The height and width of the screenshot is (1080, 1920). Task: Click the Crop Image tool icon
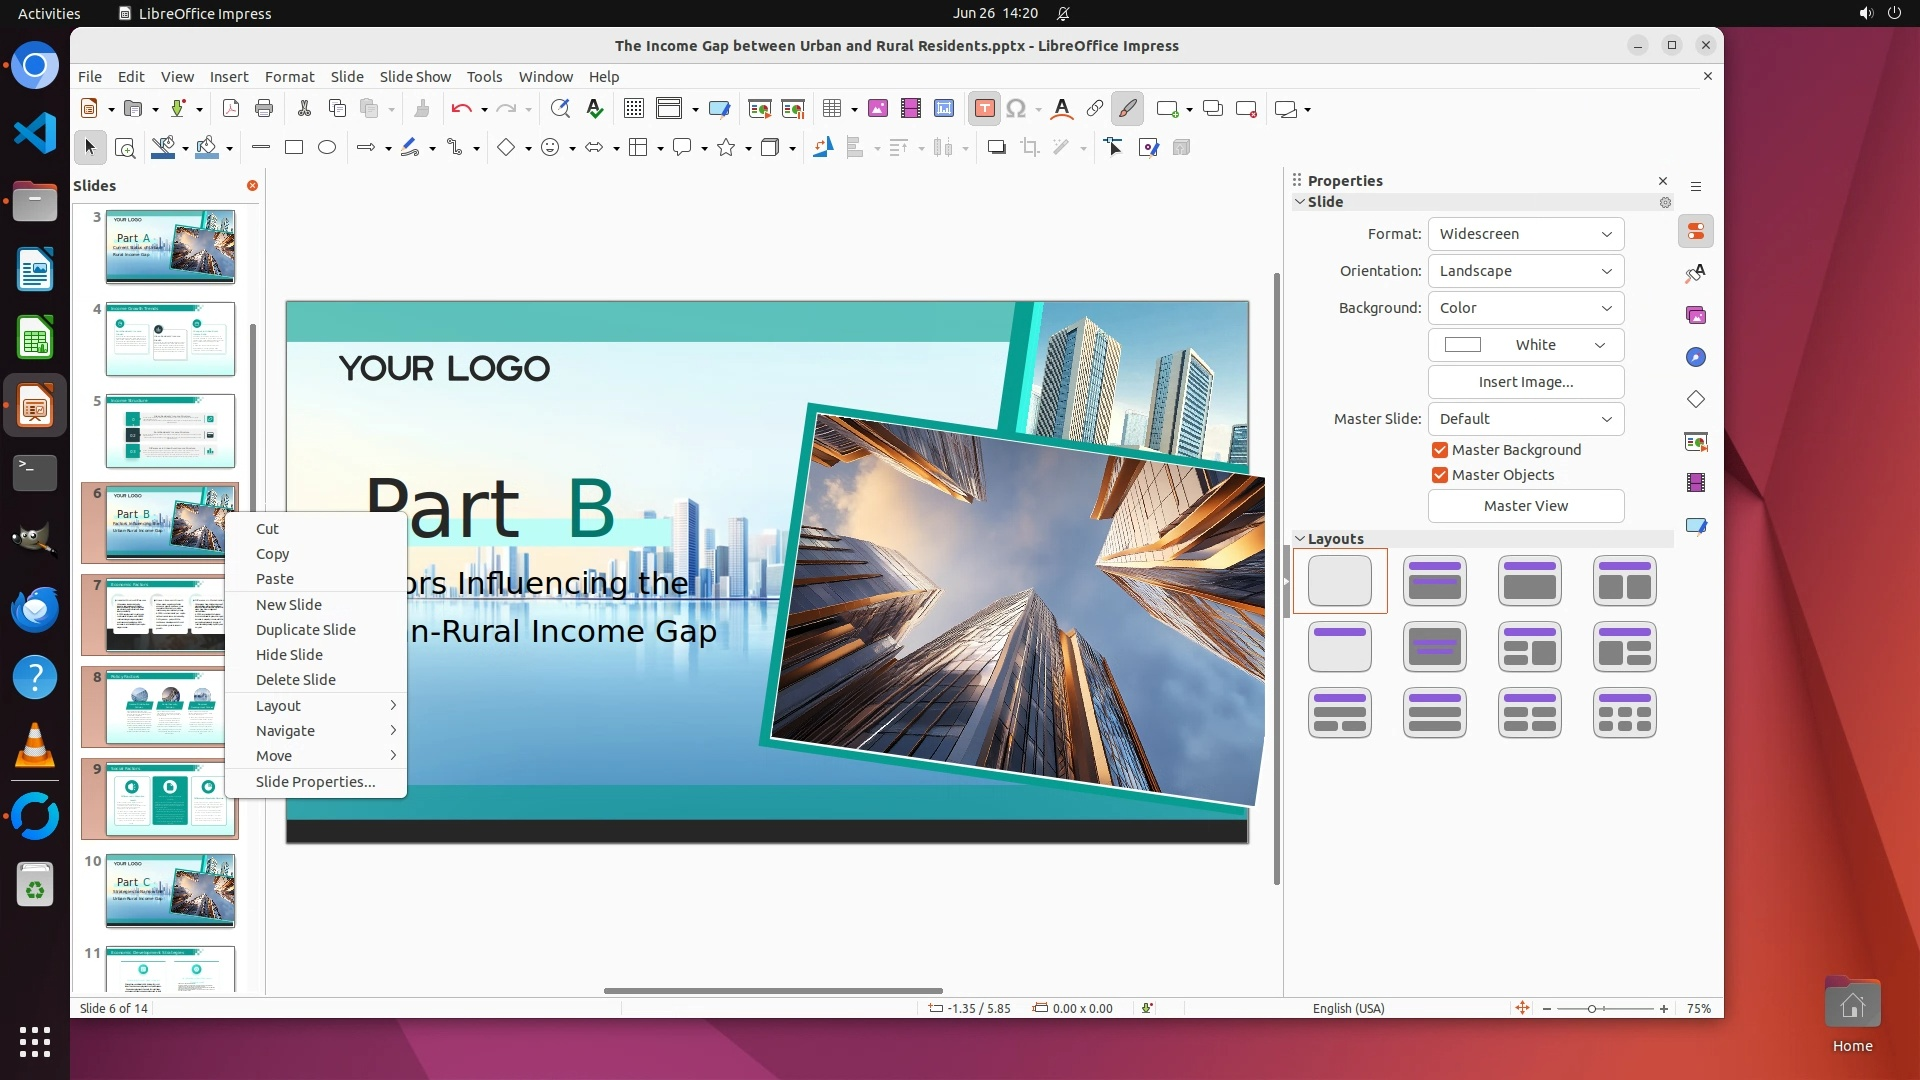pos(1030,148)
